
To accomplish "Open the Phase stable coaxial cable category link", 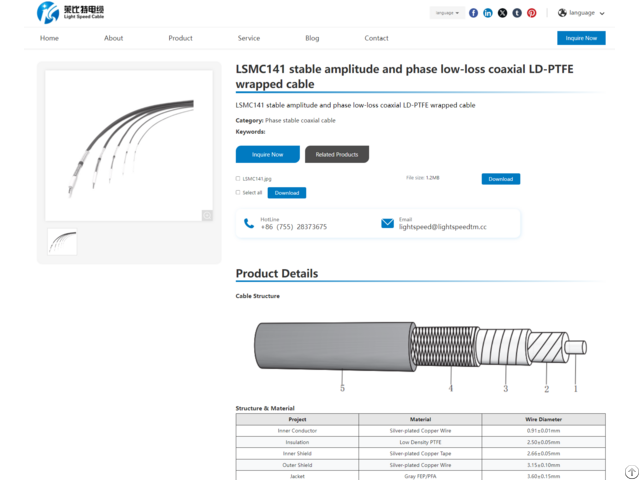I will [x=300, y=120].
